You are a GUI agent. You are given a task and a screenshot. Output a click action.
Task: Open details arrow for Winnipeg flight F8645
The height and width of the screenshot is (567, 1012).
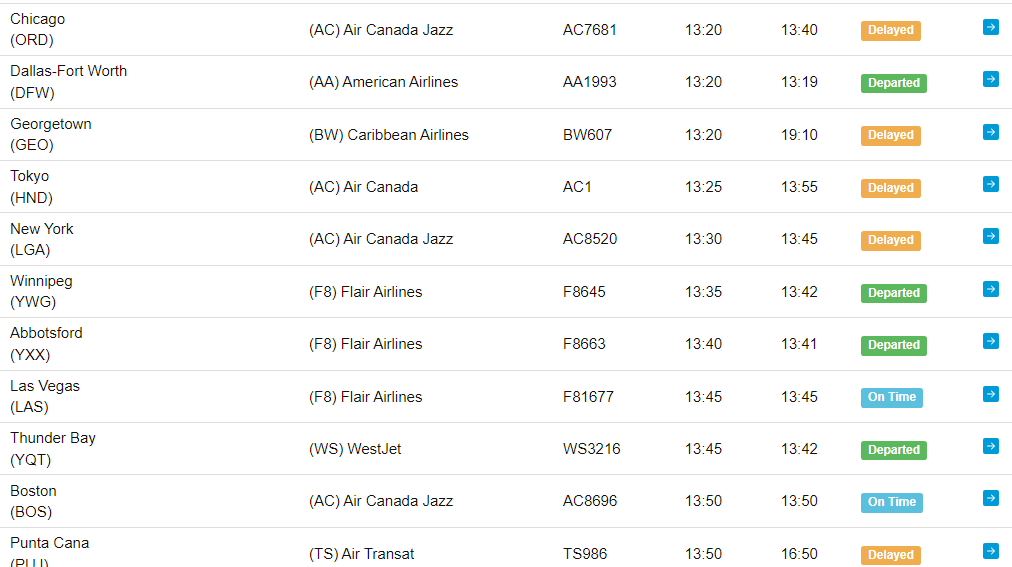coord(991,289)
